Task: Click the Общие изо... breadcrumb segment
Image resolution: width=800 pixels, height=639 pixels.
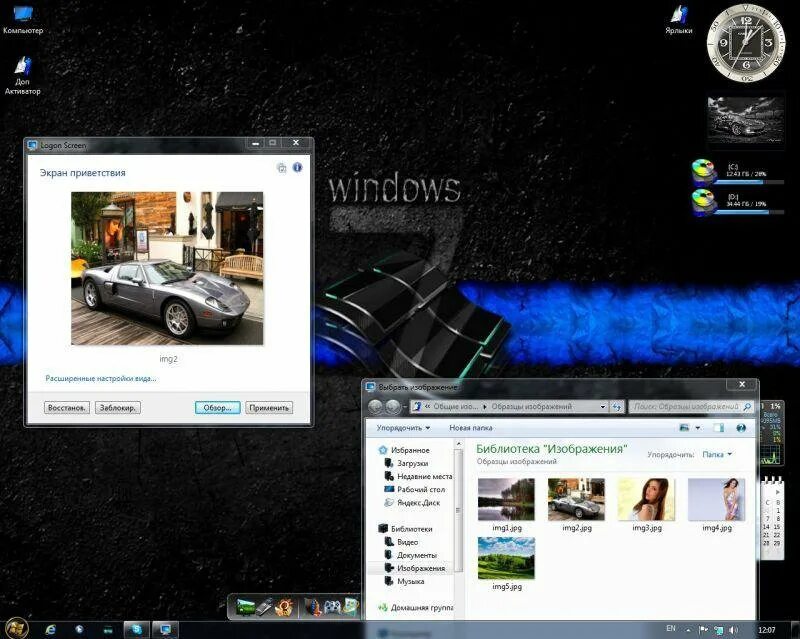Action: [456, 407]
